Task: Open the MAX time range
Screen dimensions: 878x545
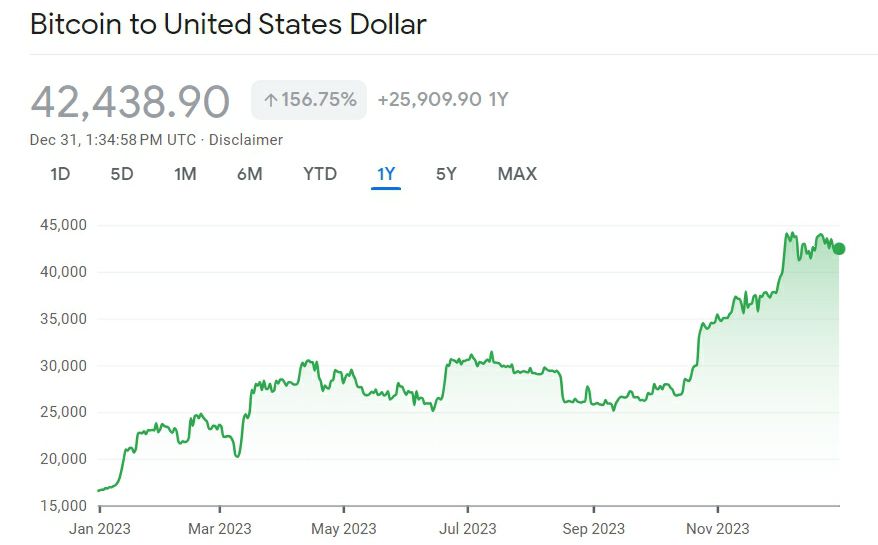Action: tap(517, 174)
